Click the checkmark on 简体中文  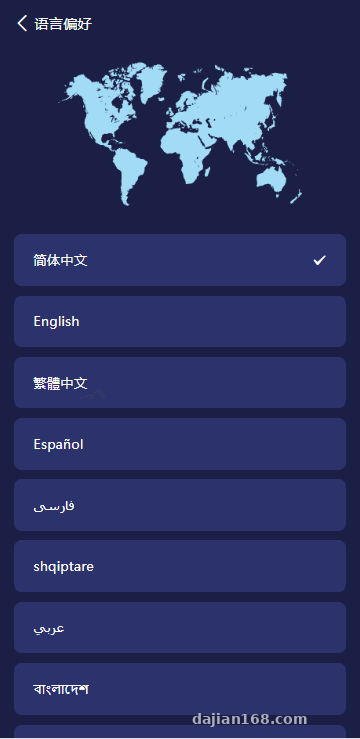[x=319, y=260]
